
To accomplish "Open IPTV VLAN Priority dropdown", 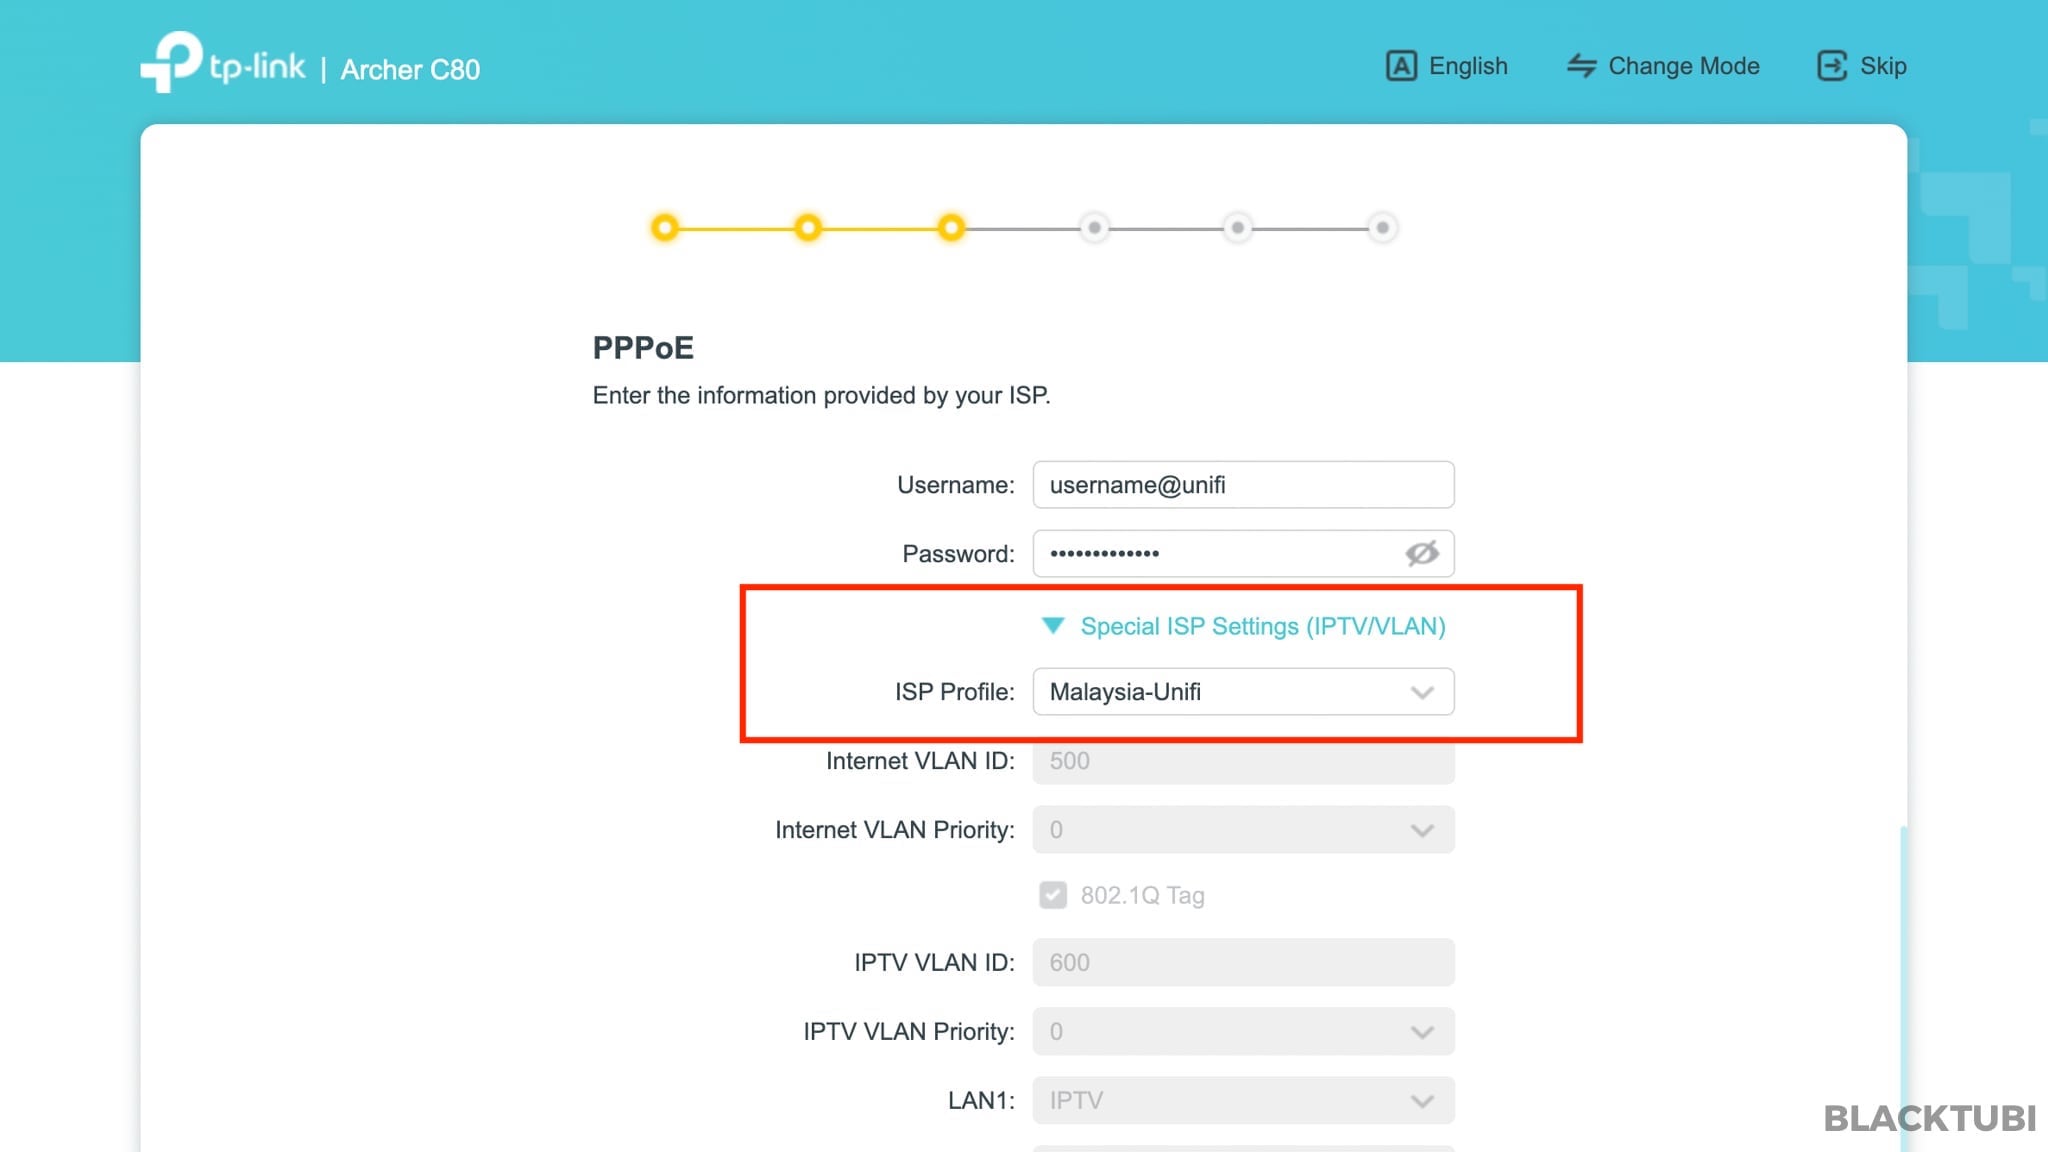I will click(1243, 1031).
